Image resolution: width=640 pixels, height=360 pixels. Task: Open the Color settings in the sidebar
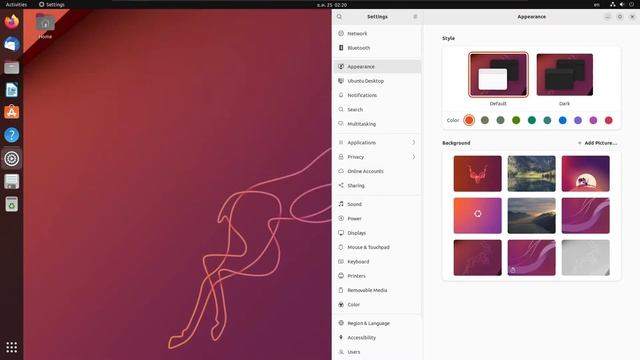point(377,304)
